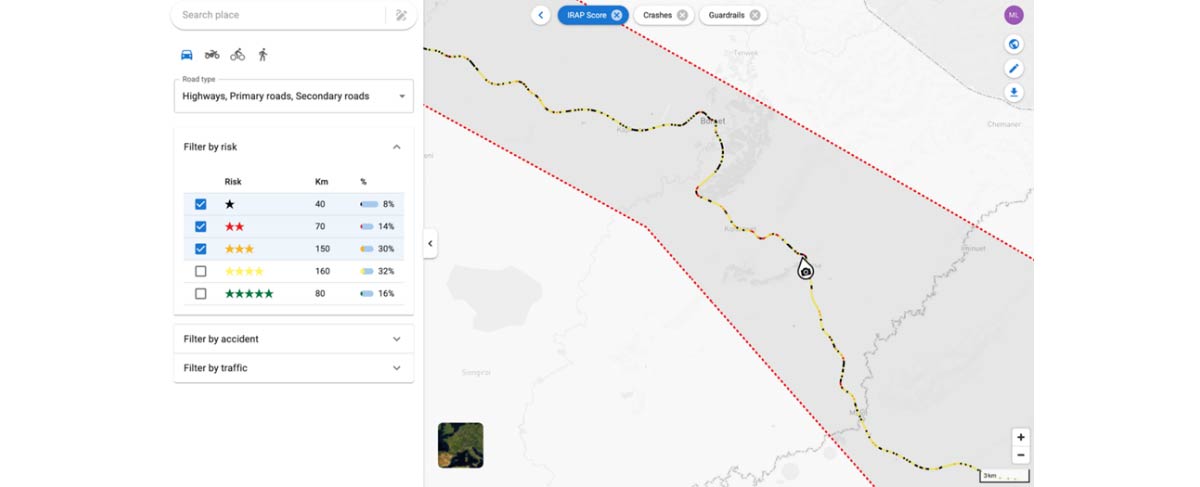This screenshot has width=1200, height=487.
Task: Enable the five-star risk checkbox
Action: 201,294
